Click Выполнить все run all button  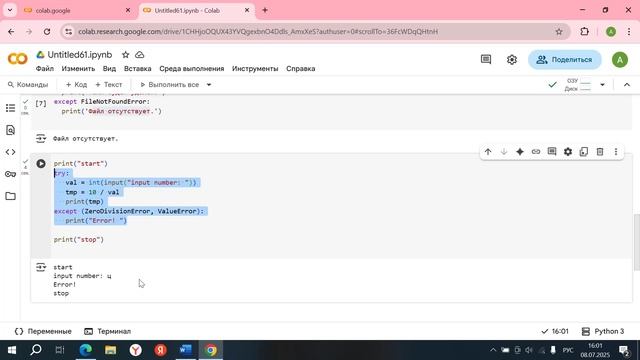pos(169,85)
